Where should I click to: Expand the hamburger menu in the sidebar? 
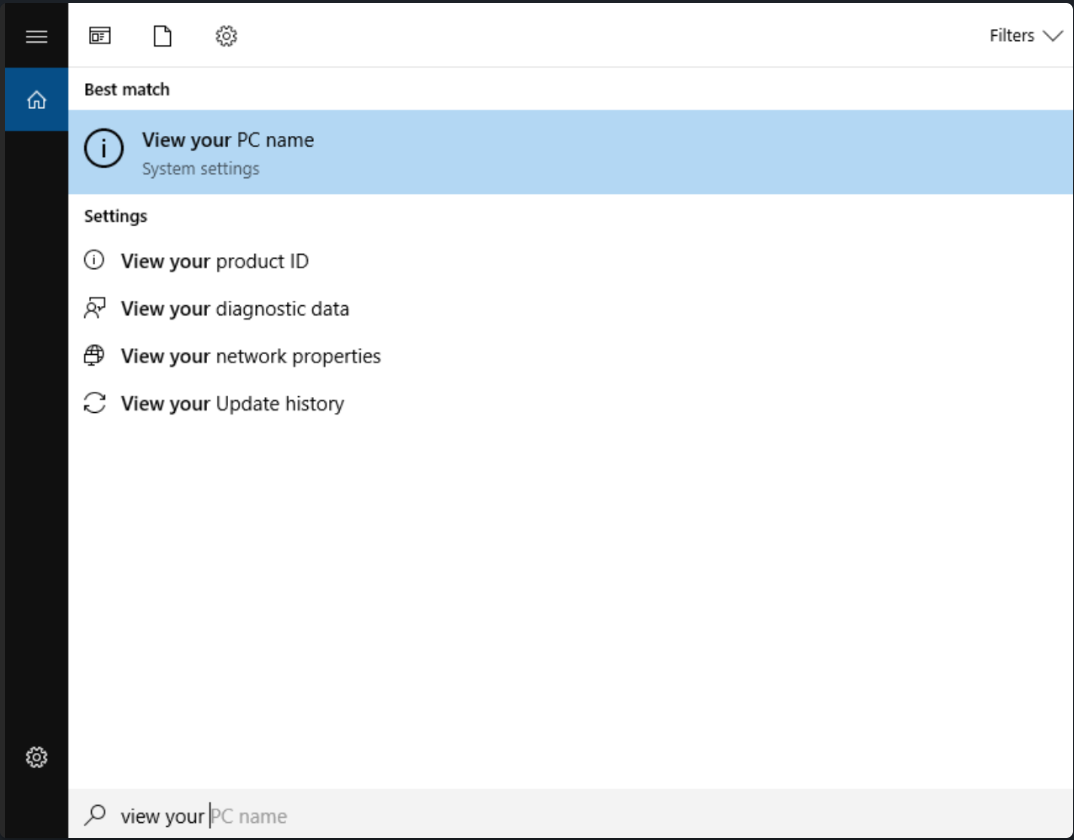pyautogui.click(x=37, y=37)
